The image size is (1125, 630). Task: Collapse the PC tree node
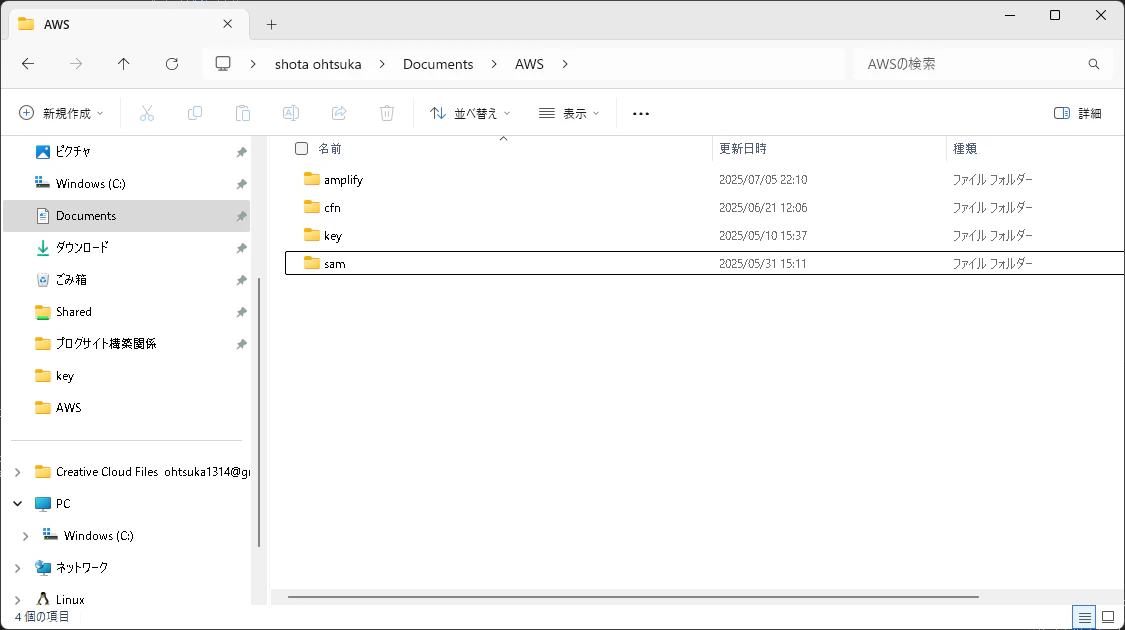(x=18, y=504)
